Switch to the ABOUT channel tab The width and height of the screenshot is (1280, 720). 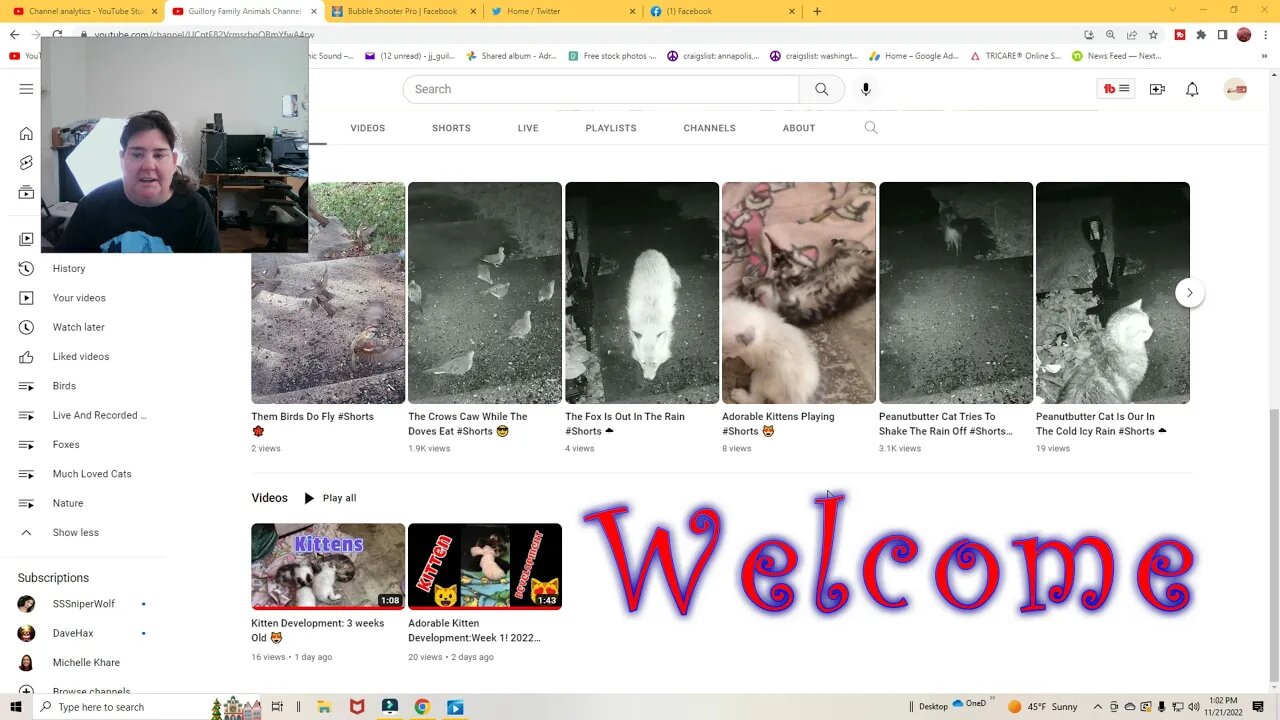[x=799, y=128]
